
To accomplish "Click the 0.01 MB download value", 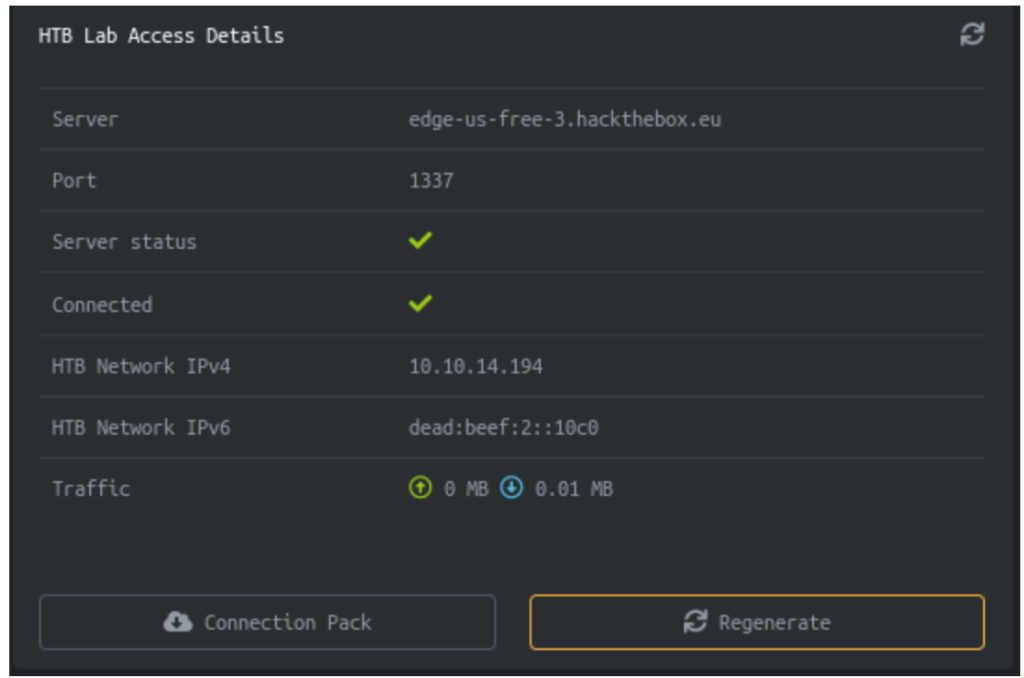I will tap(574, 489).
